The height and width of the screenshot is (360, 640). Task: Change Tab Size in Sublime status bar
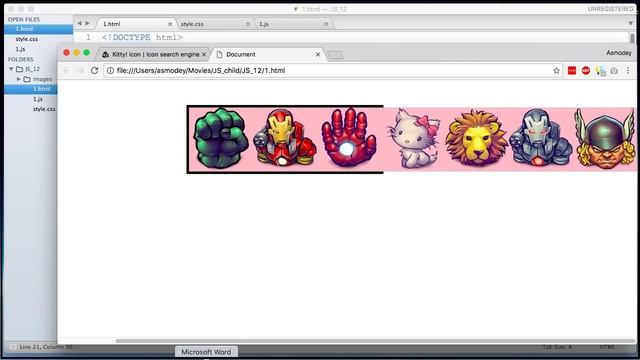click(557, 347)
